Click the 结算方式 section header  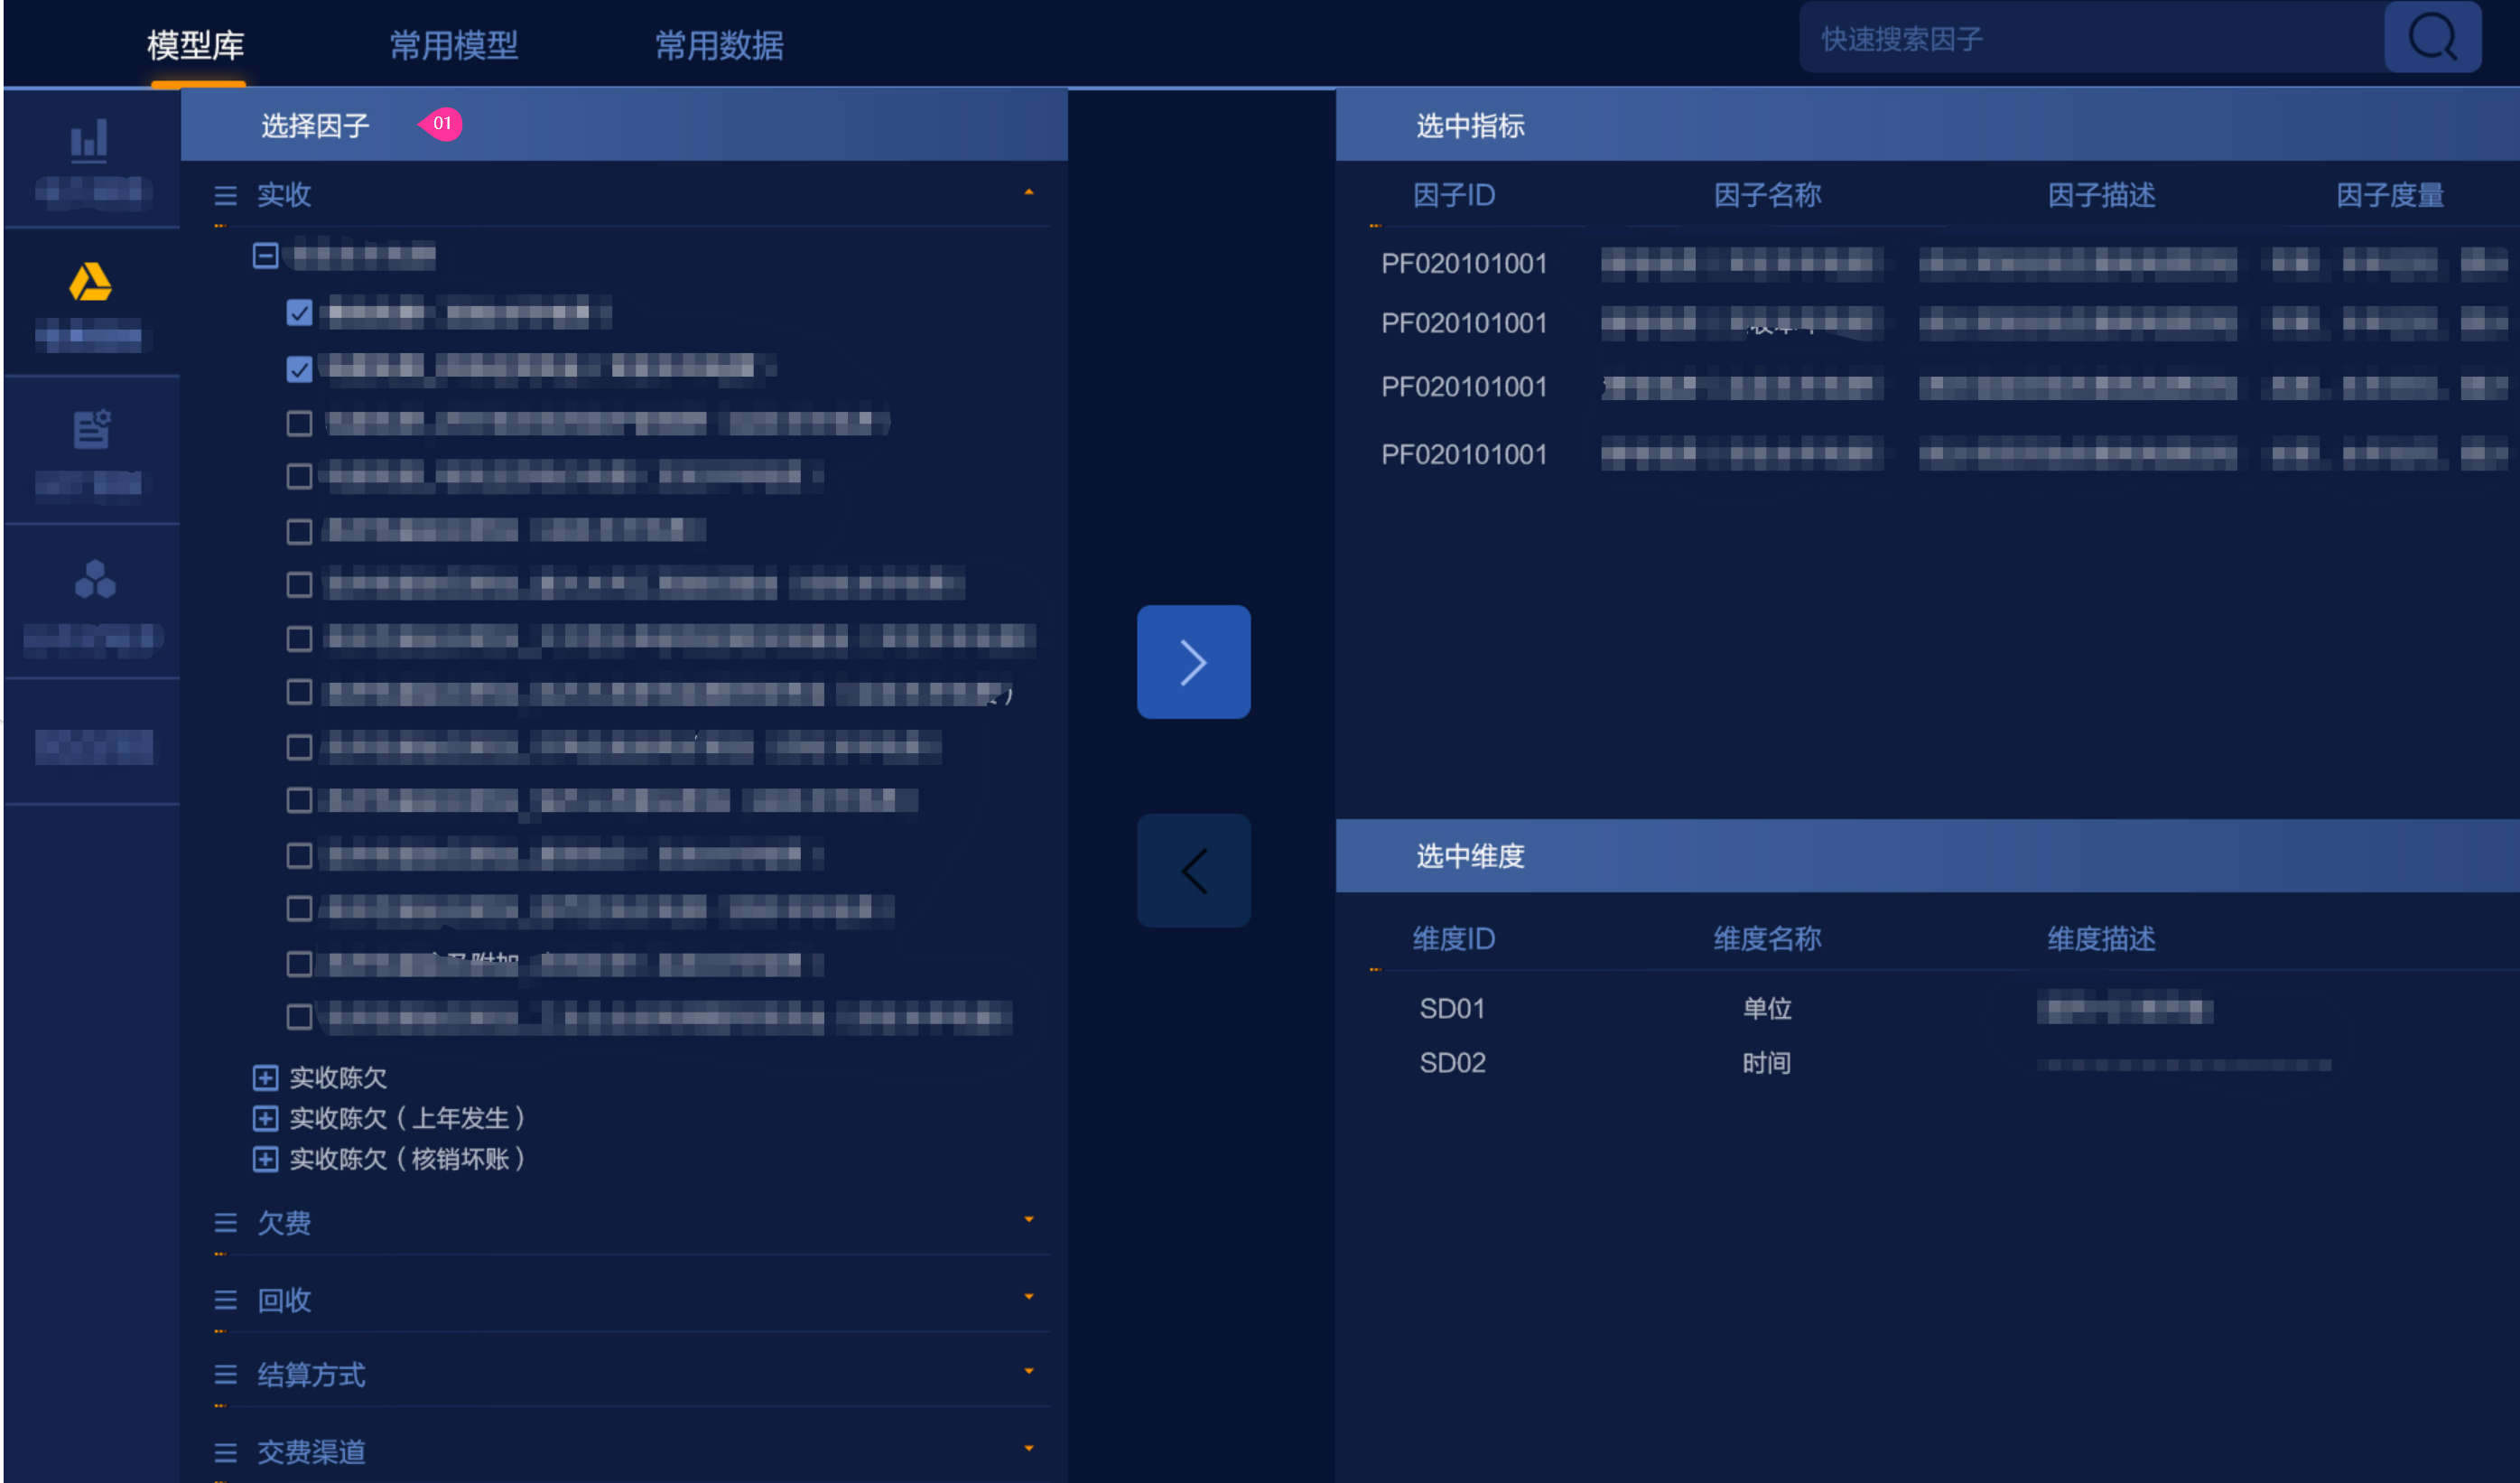click(x=311, y=1375)
